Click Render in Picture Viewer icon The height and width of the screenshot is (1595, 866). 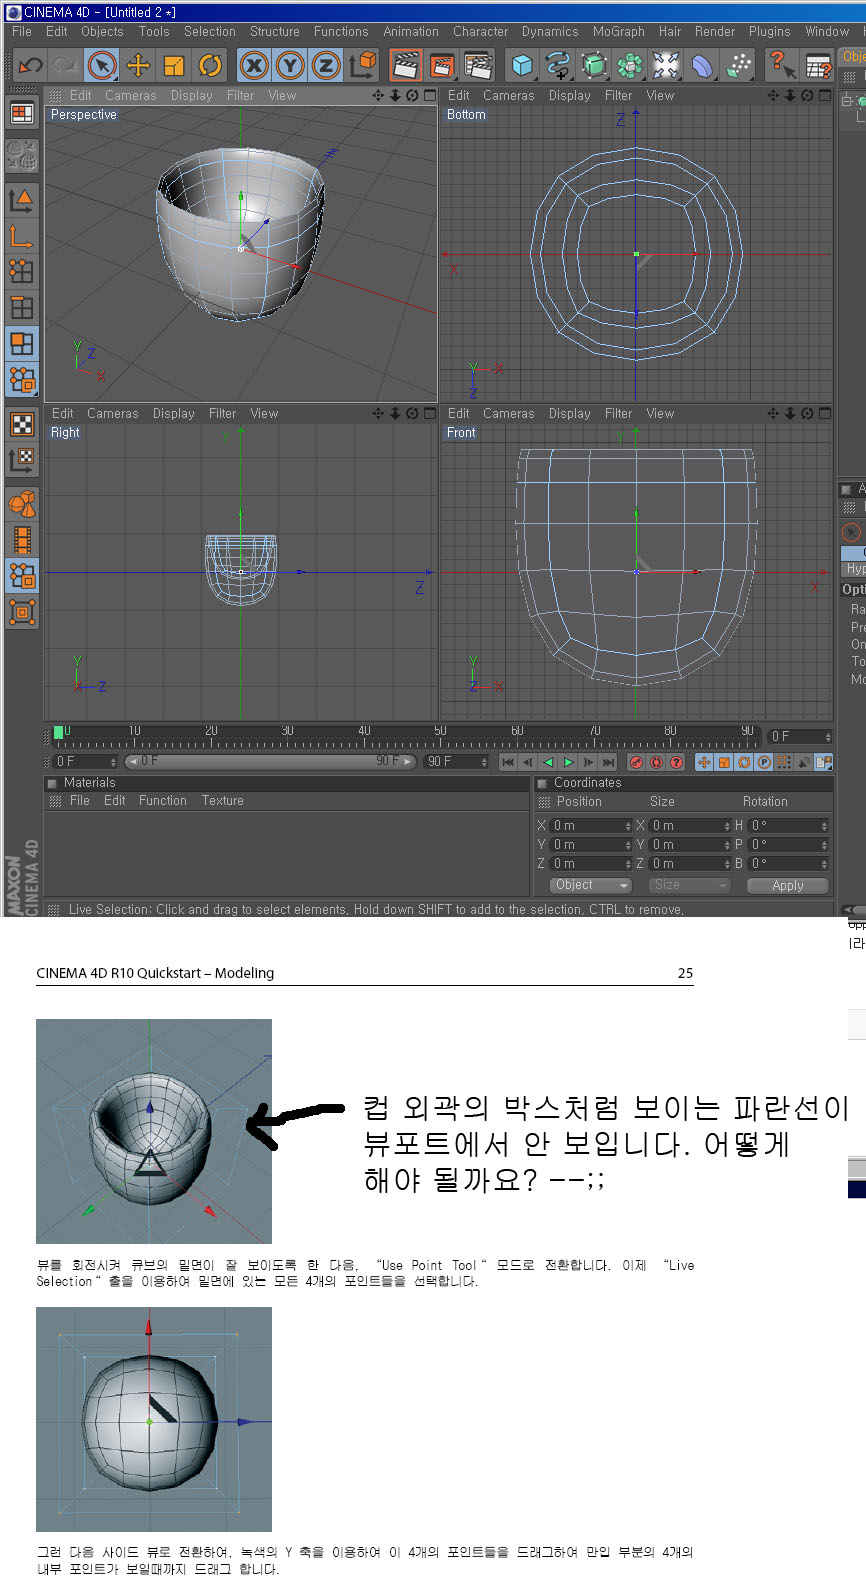click(x=442, y=65)
